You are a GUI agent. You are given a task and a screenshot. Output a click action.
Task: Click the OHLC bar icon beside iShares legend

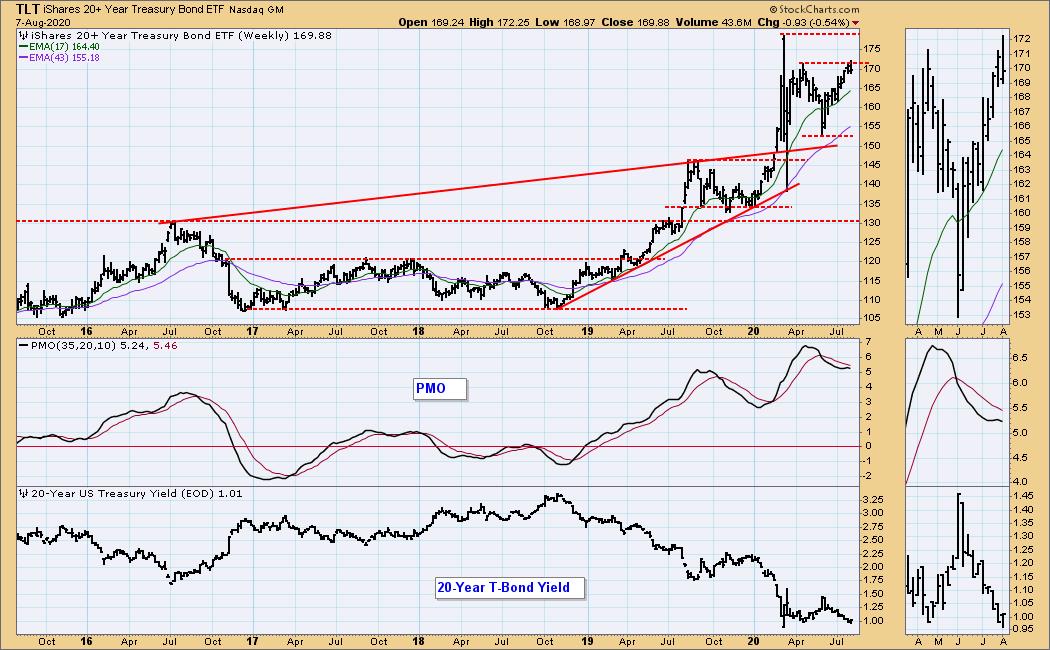[x=23, y=35]
